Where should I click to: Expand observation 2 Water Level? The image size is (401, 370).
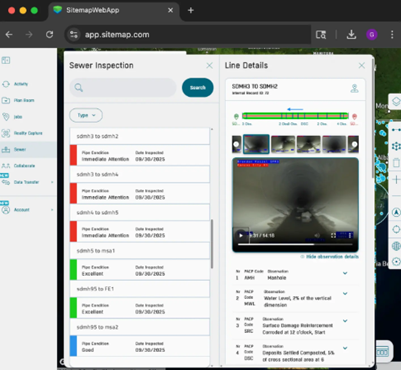click(345, 294)
